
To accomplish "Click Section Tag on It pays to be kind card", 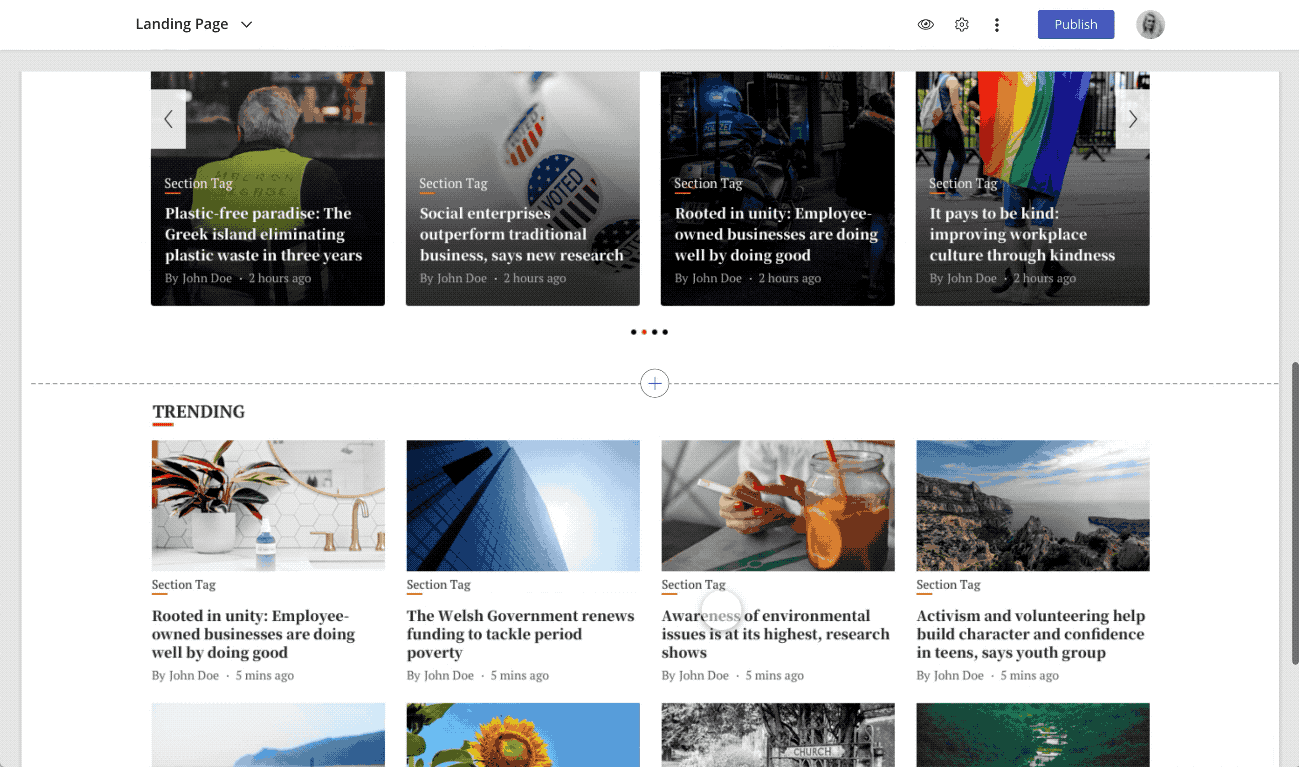I will click(964, 183).
